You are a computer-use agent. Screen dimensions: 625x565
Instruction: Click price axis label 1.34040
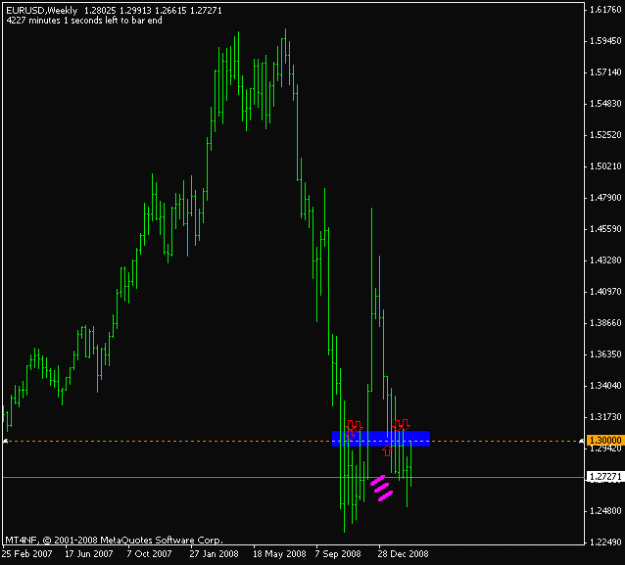coord(605,386)
